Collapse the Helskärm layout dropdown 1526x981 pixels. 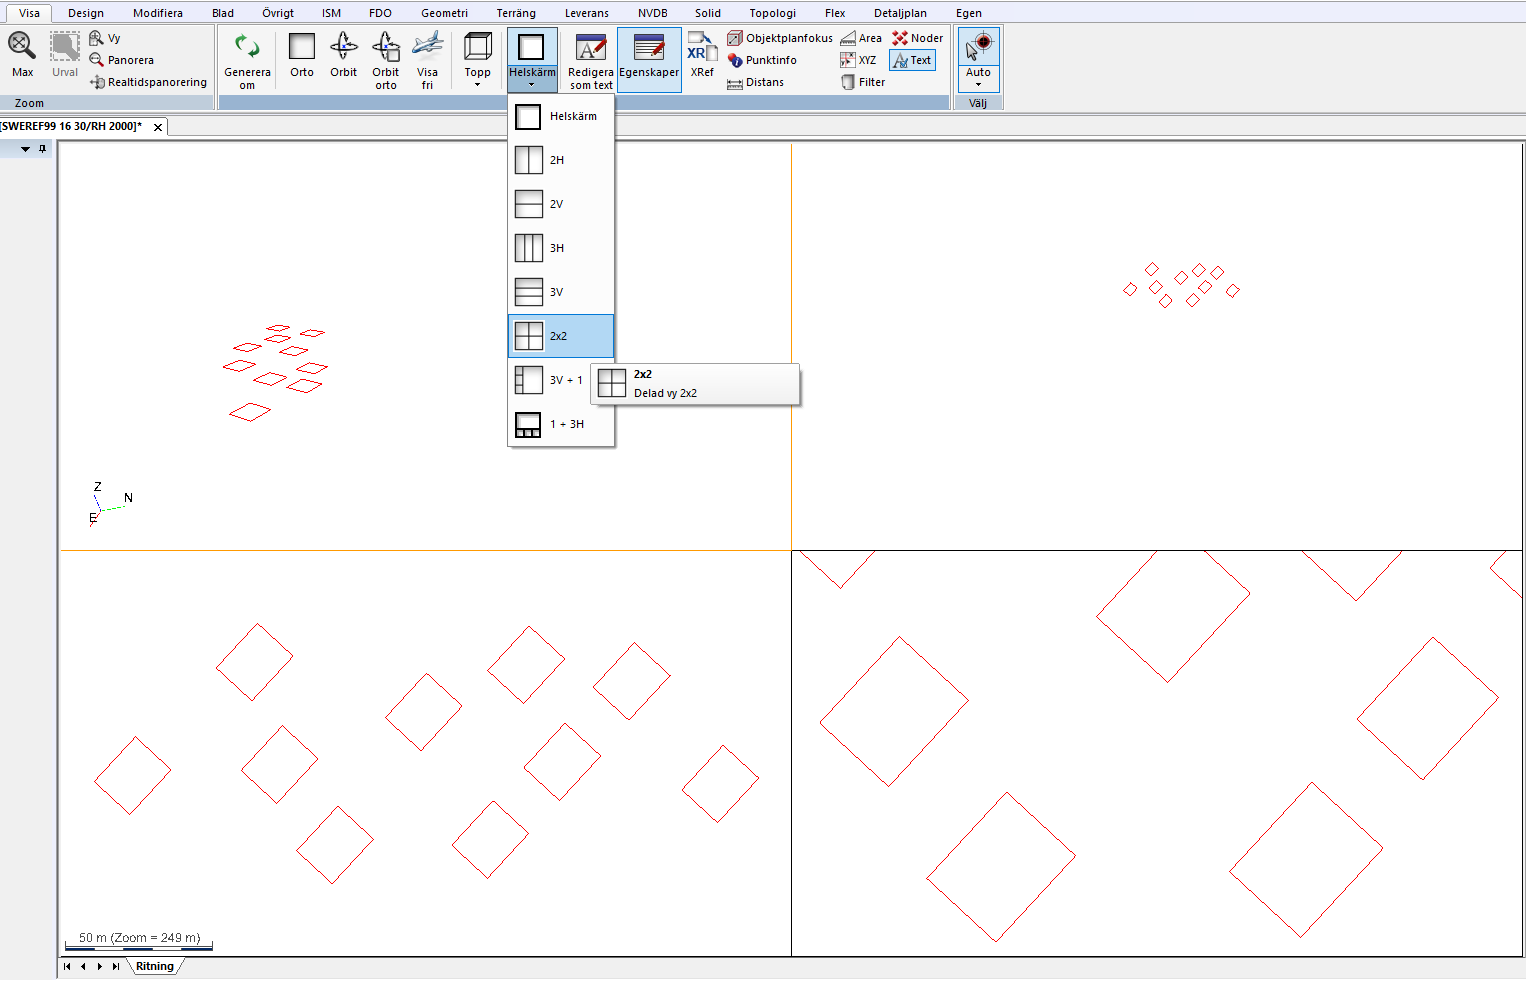[531, 84]
